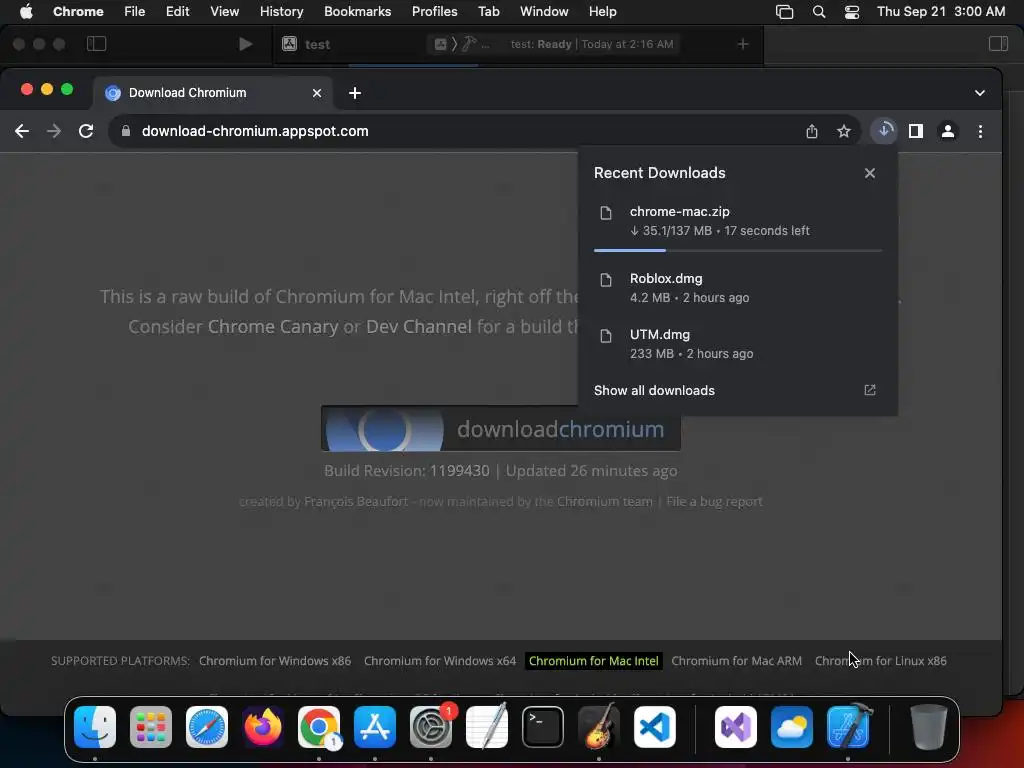Click Xcode Run play button
The image size is (1024, 768).
246,44
